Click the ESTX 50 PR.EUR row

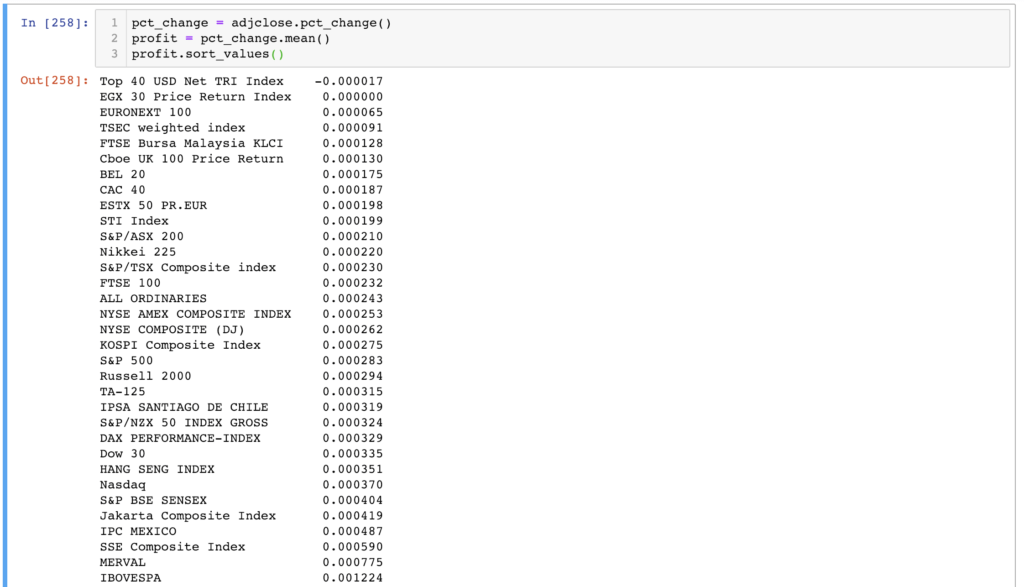point(241,206)
